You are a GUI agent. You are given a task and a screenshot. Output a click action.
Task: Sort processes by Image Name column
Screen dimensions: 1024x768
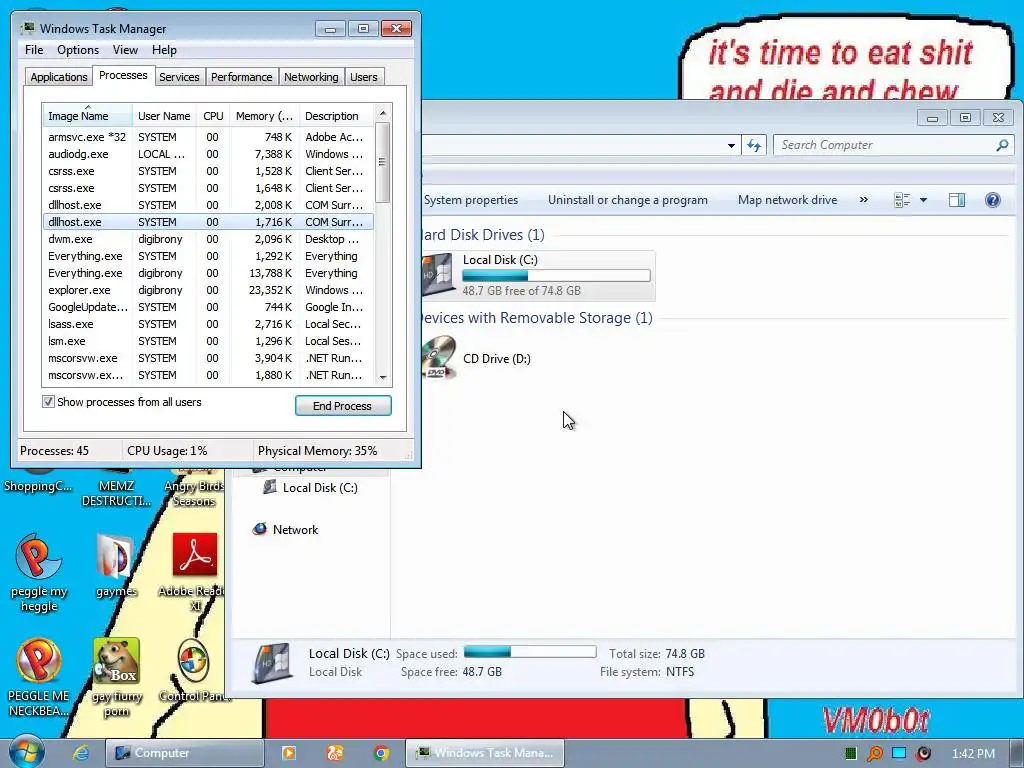[x=88, y=116]
